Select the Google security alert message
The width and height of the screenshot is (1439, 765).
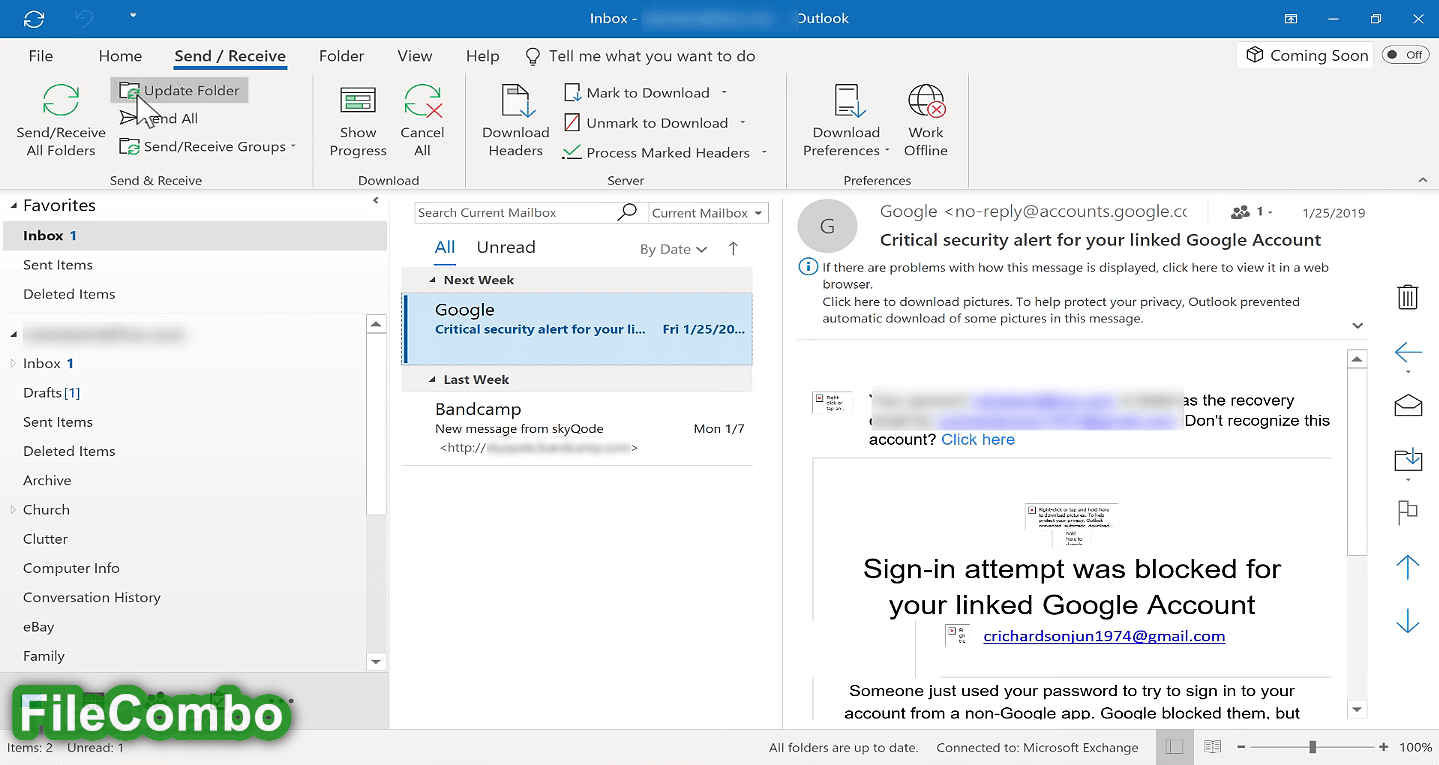point(577,329)
